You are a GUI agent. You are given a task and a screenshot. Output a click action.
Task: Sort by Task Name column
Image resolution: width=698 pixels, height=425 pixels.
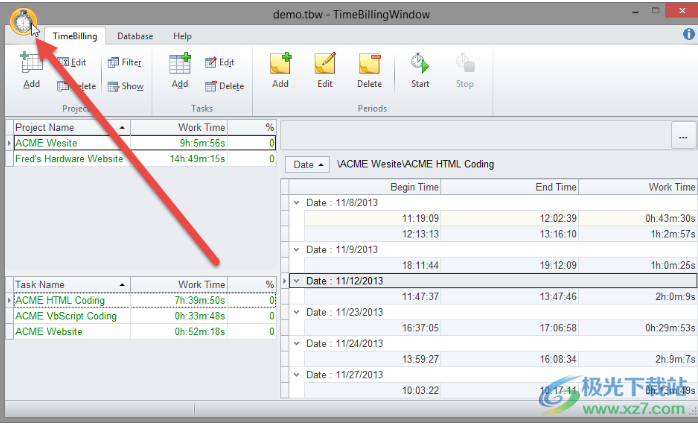click(72, 284)
